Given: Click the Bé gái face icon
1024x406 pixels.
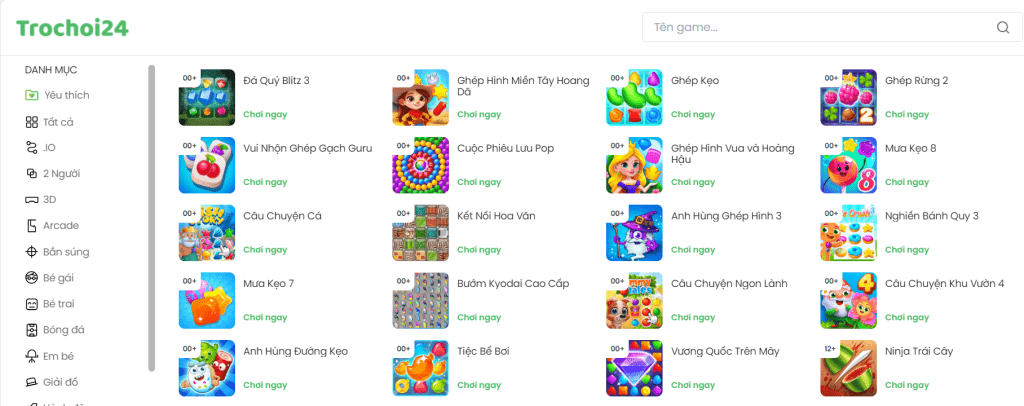Looking at the screenshot, I should pos(31,278).
